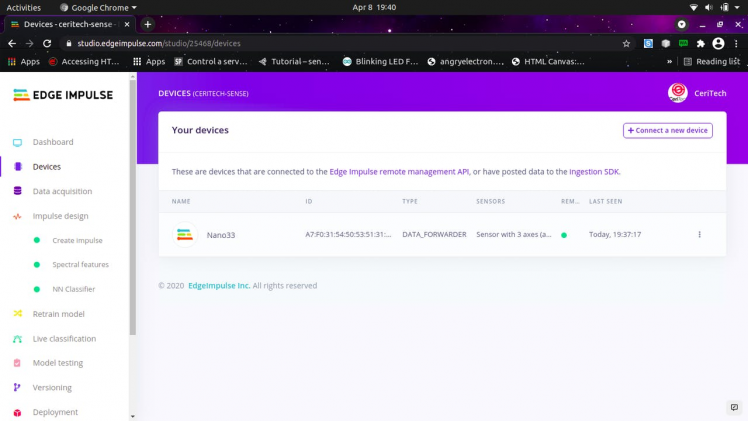Click the sidebar scroll down arrow

coord(133,416)
